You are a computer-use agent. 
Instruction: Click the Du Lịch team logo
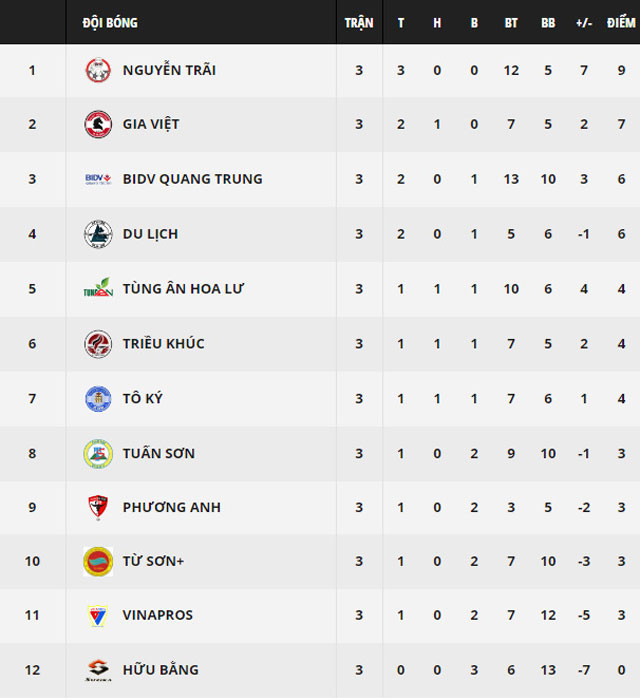pyautogui.click(x=97, y=234)
